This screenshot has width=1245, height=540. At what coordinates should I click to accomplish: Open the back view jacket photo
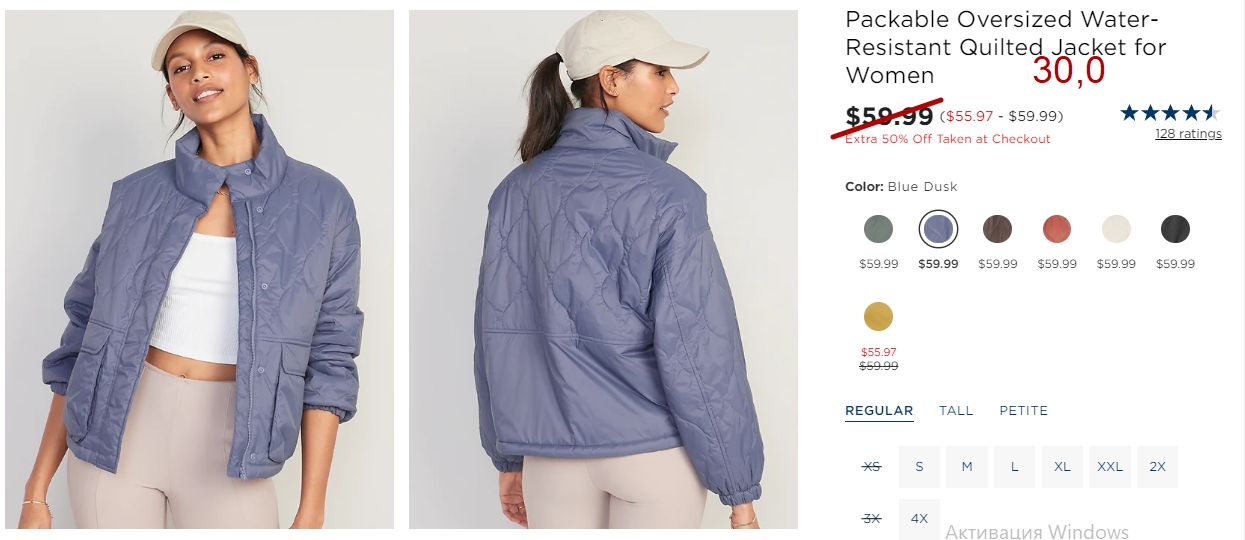pyautogui.click(x=603, y=269)
